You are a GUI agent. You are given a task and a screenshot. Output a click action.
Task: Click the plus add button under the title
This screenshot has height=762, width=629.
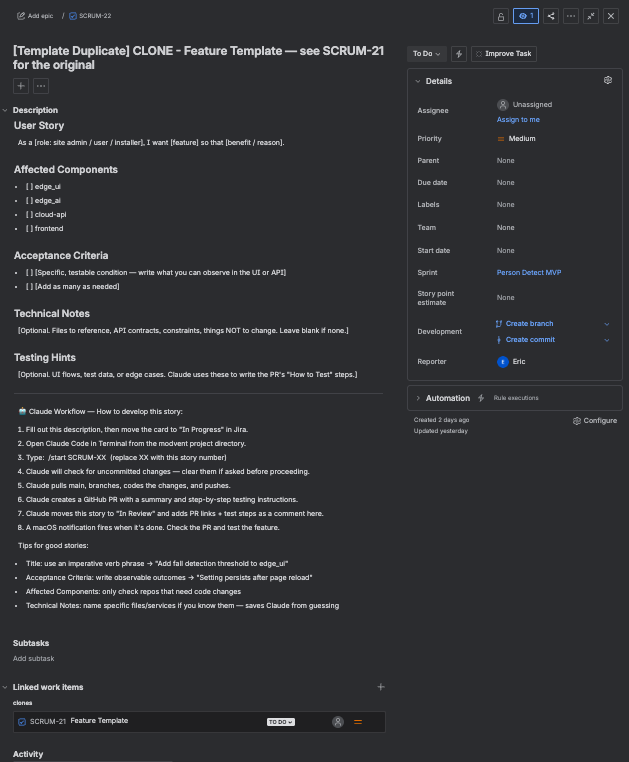21,86
